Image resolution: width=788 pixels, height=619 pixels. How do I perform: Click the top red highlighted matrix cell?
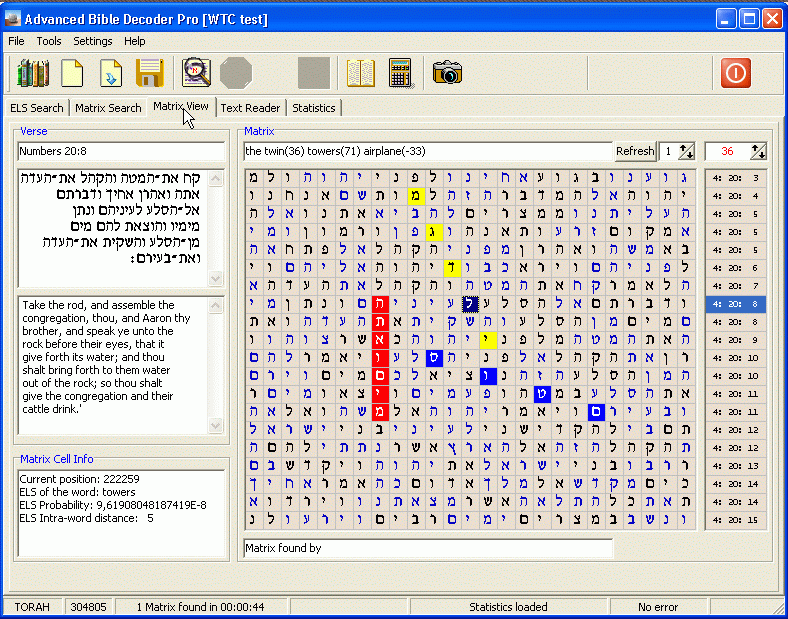tap(380, 304)
